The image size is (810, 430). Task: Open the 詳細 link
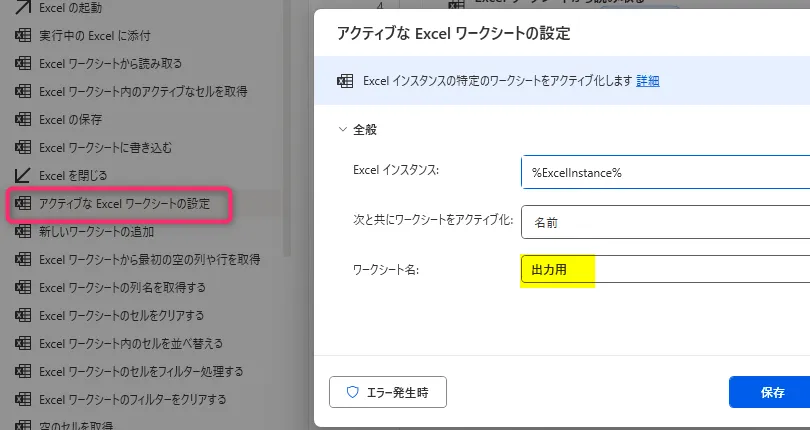point(648,81)
